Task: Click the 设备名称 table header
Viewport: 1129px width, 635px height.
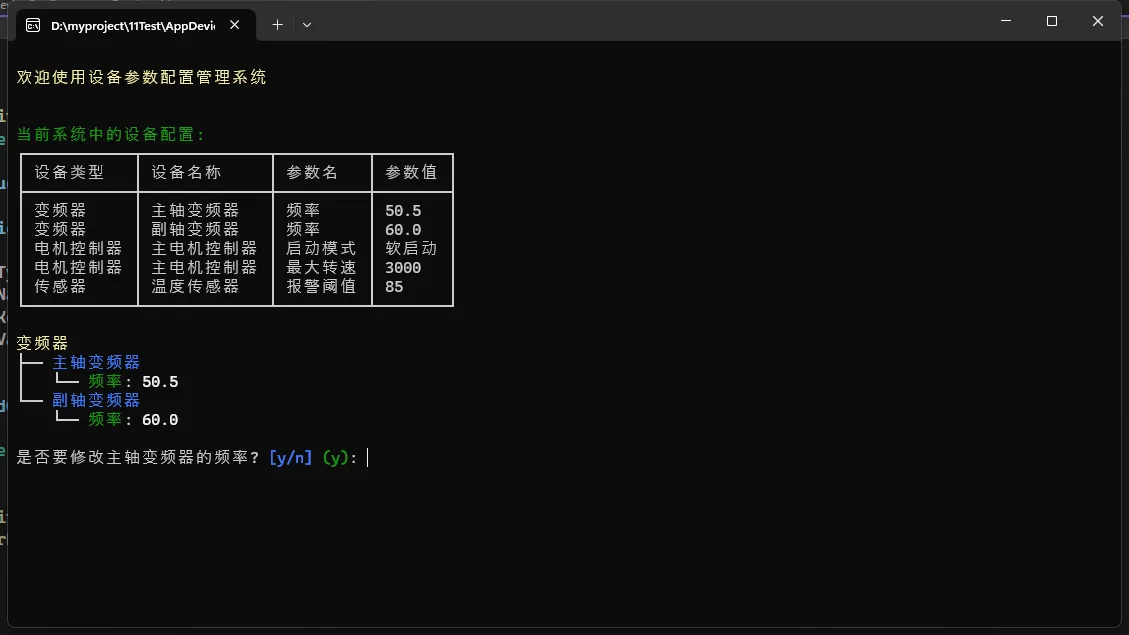Action: click(x=186, y=172)
